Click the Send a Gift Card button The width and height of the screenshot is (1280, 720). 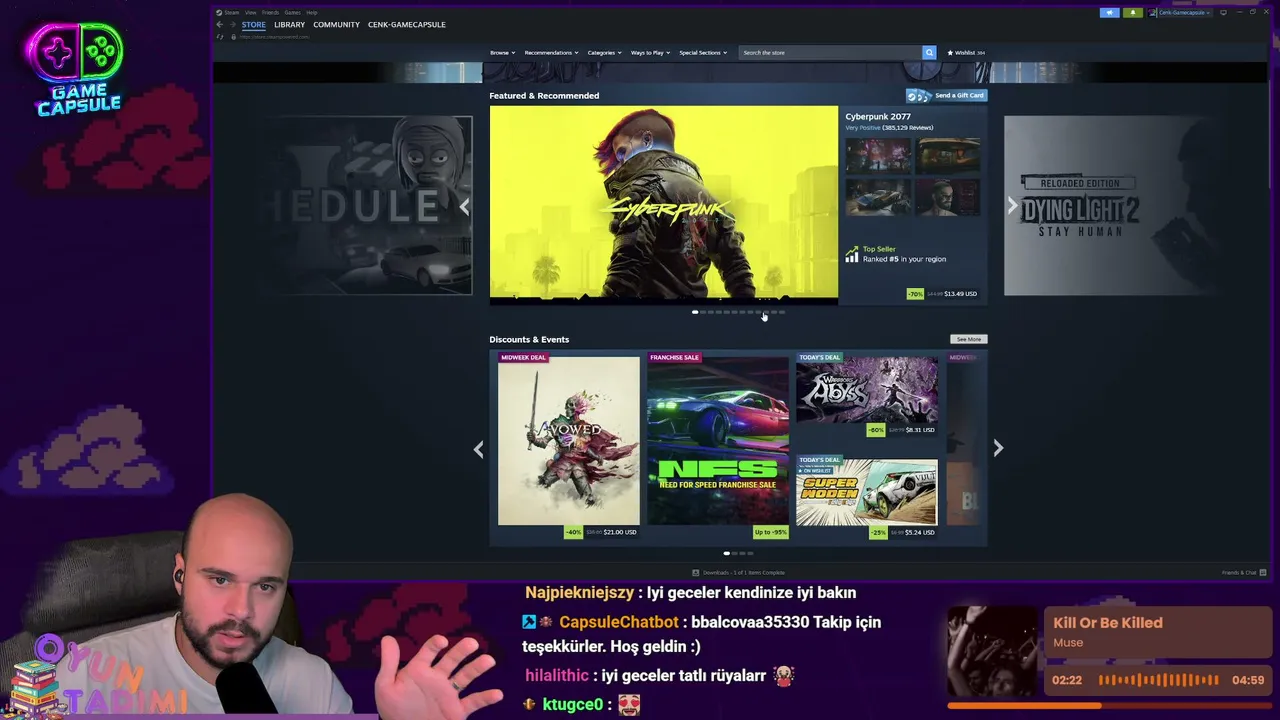coord(946,95)
